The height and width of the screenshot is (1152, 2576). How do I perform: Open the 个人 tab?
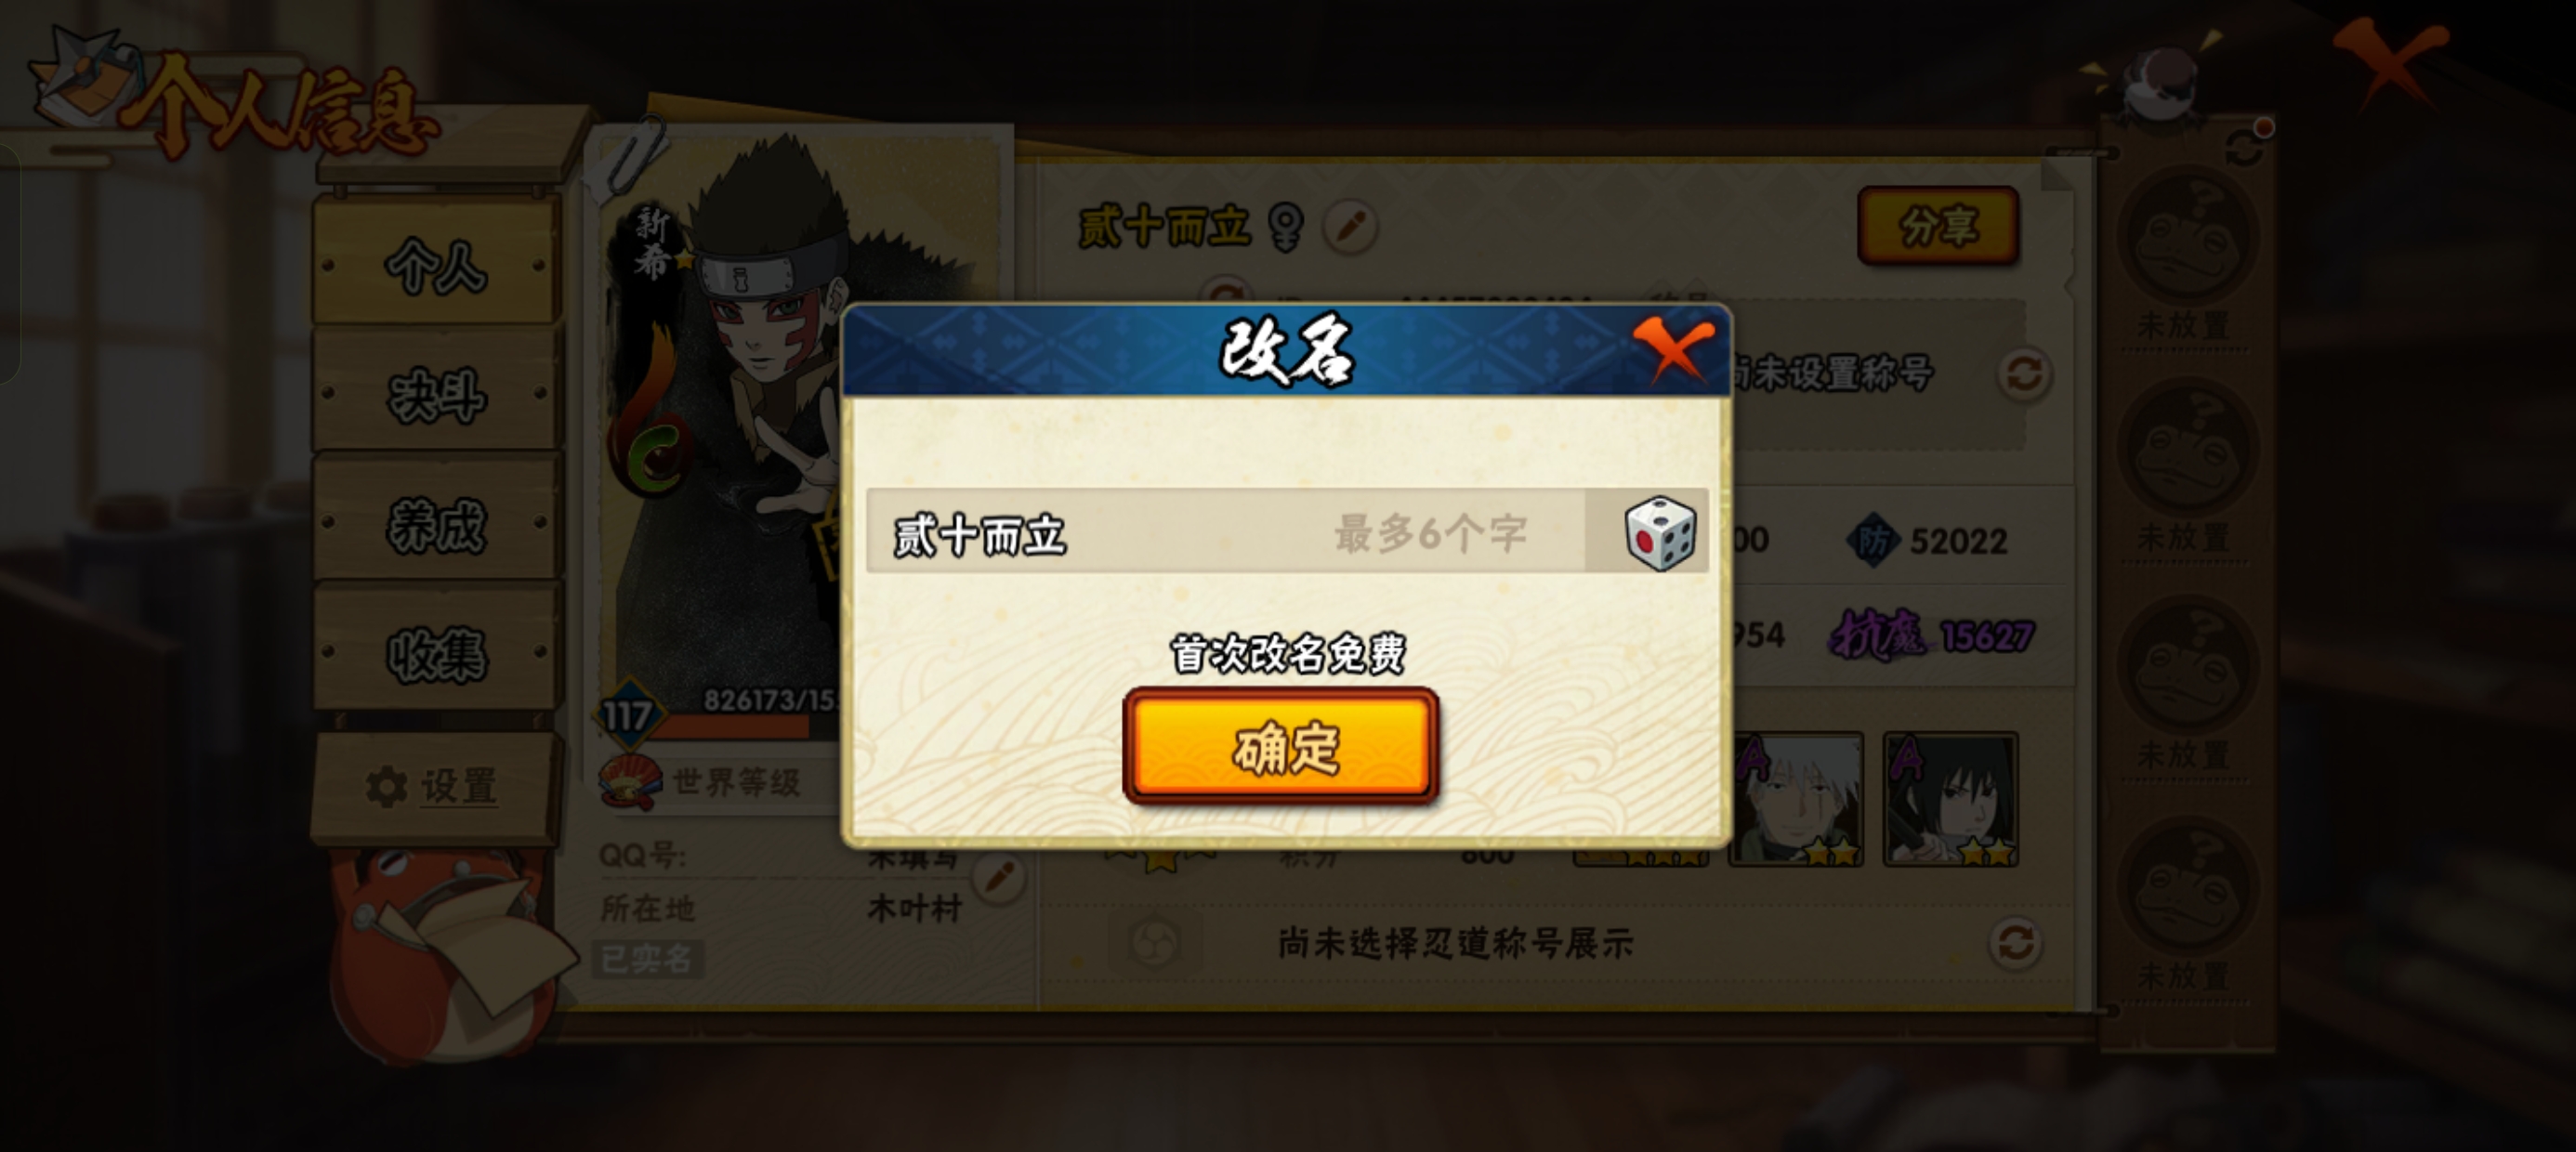coord(434,264)
